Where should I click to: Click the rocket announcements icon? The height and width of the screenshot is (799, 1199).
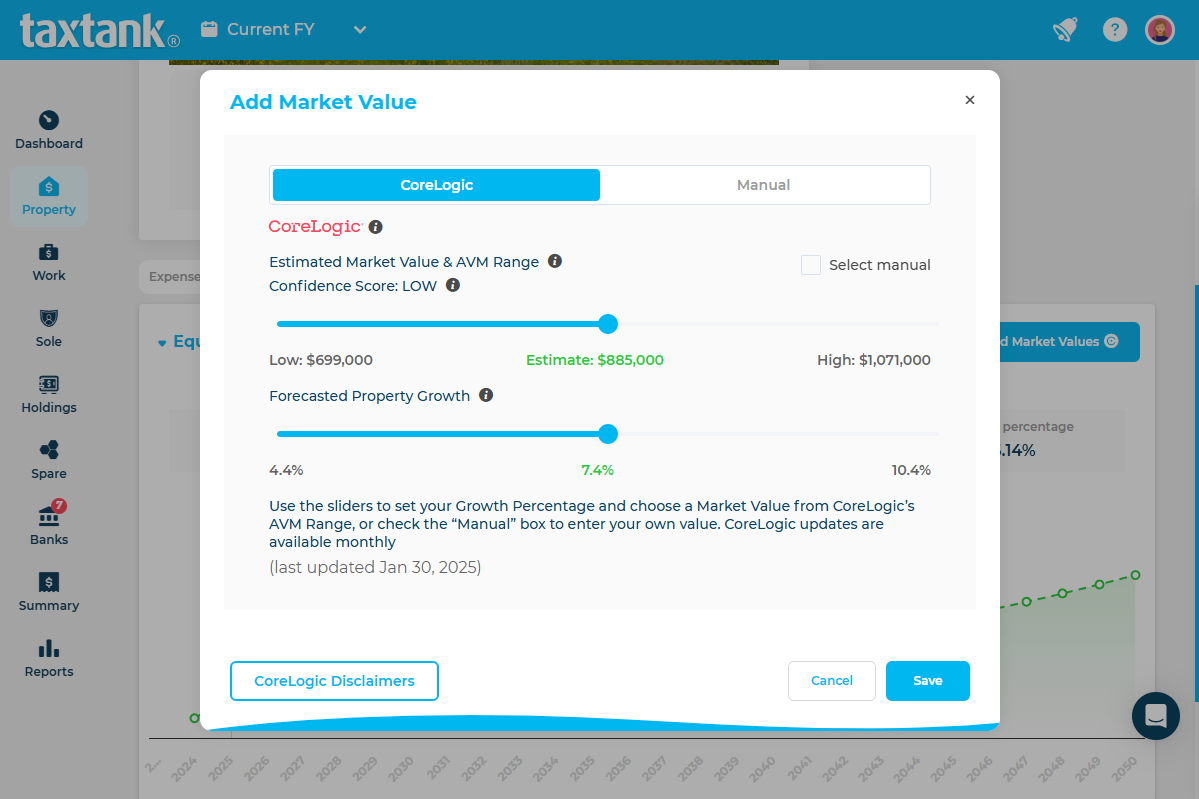click(1065, 30)
